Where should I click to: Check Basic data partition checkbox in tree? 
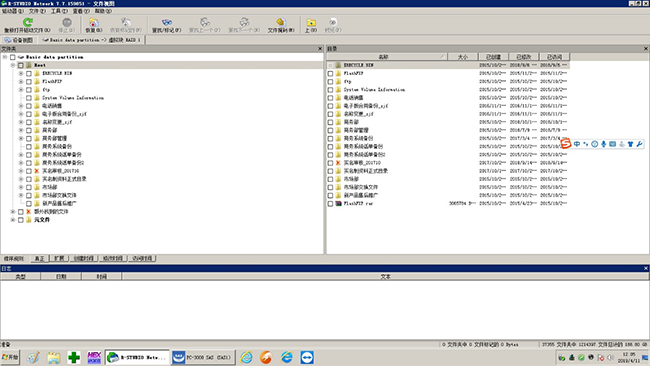point(12,57)
